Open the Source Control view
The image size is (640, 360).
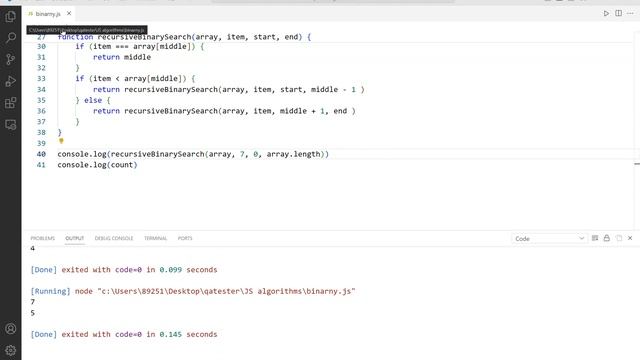click(11, 60)
